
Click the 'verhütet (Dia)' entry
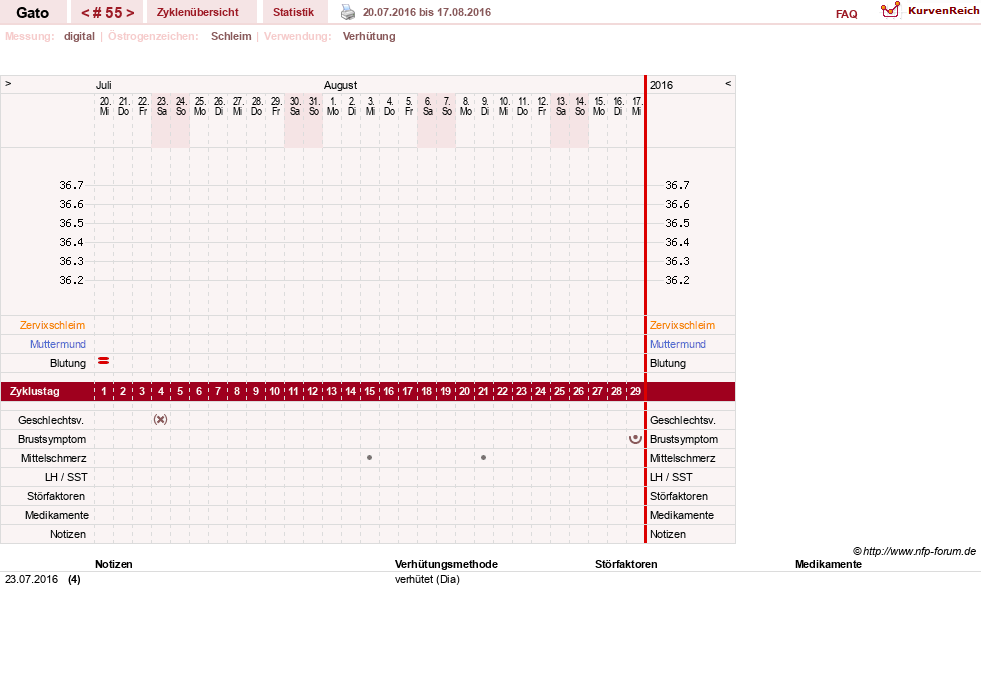[427, 579]
